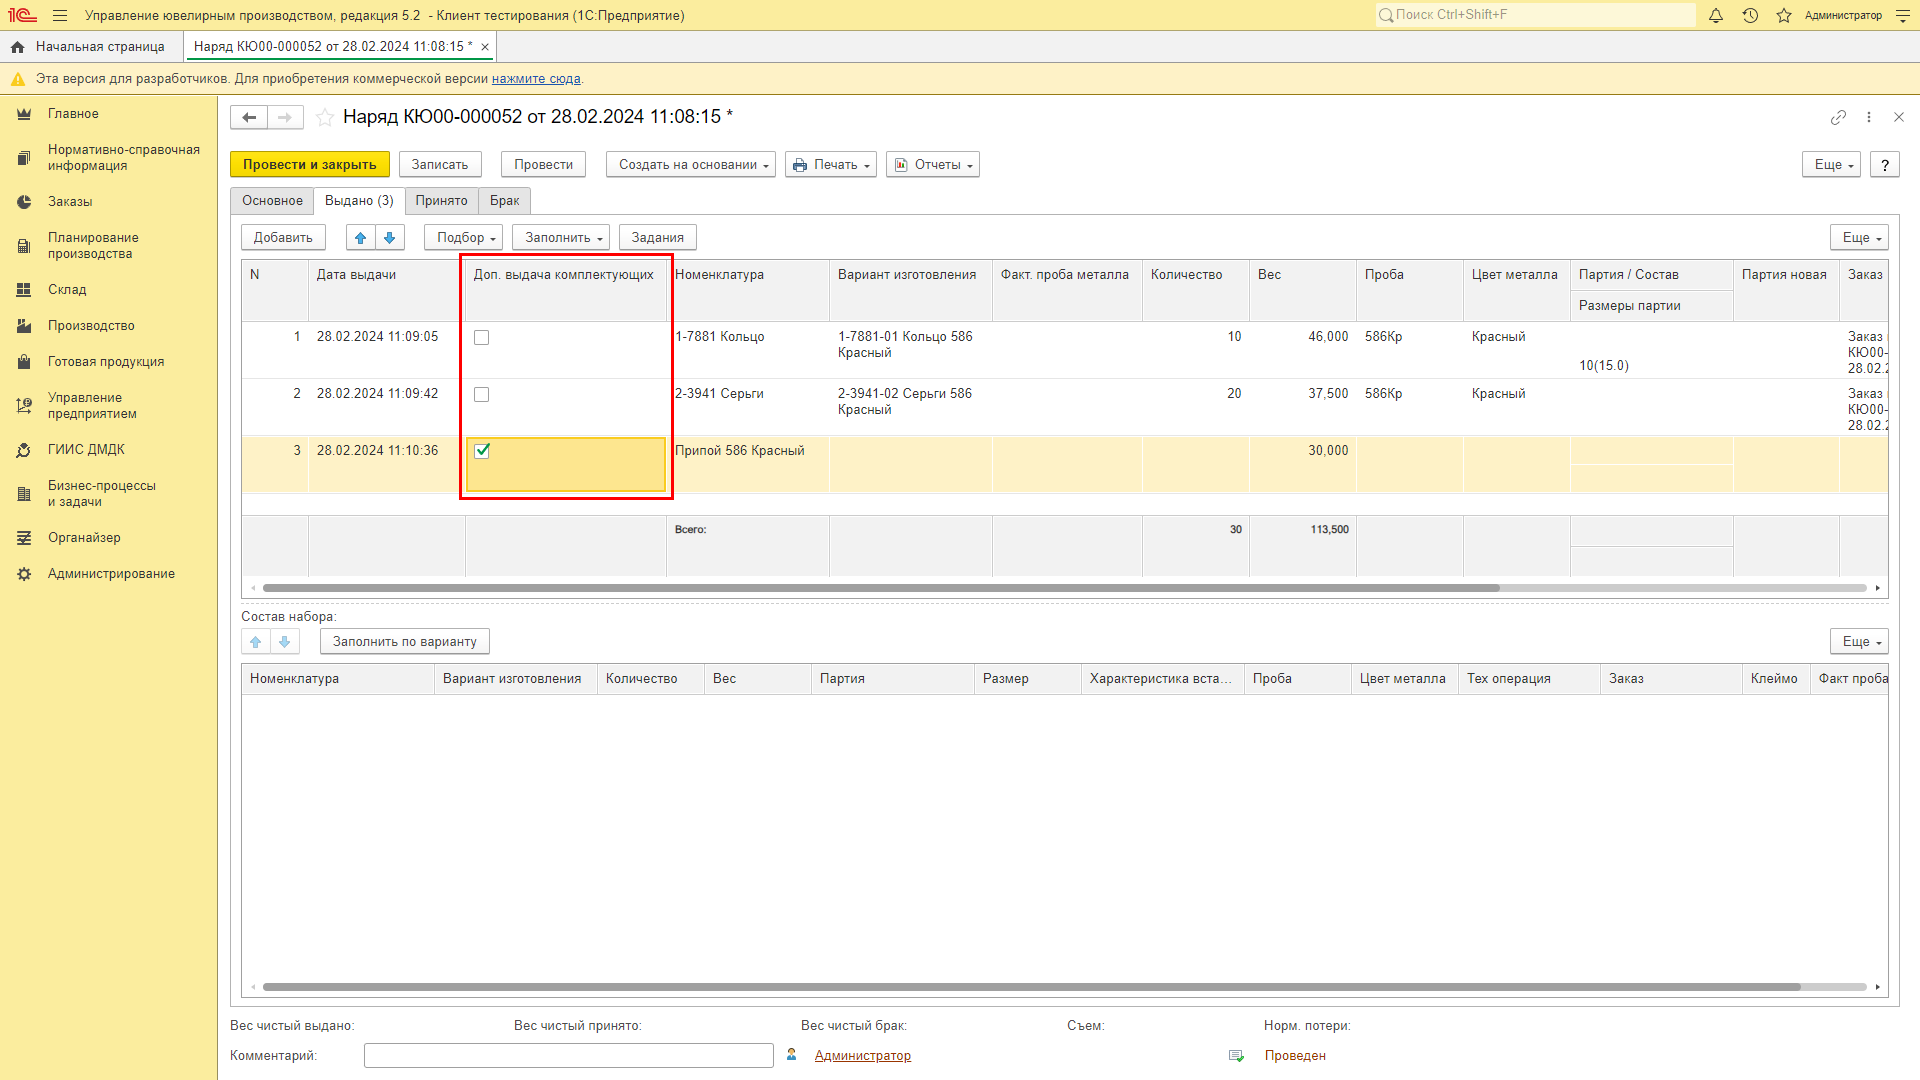Open Заказы section

point(70,202)
